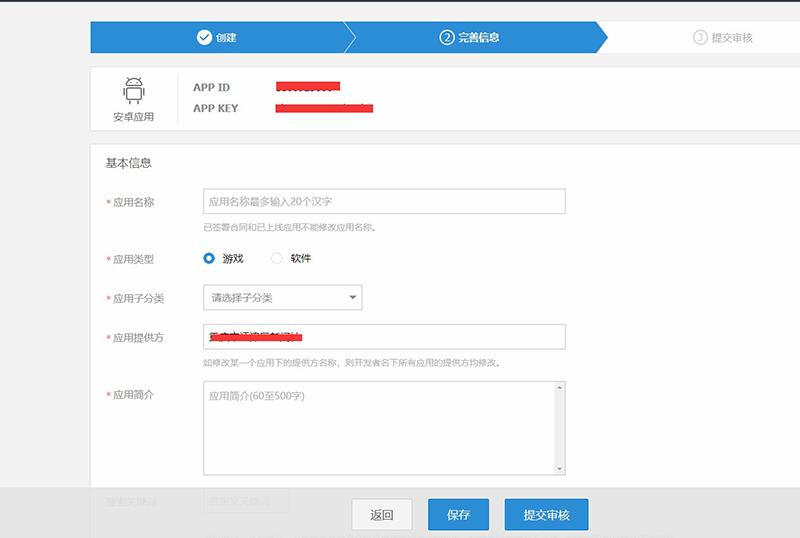Click the down arrow of 应用简介 scrollbar
The width and height of the screenshot is (800, 538).
pos(560,467)
